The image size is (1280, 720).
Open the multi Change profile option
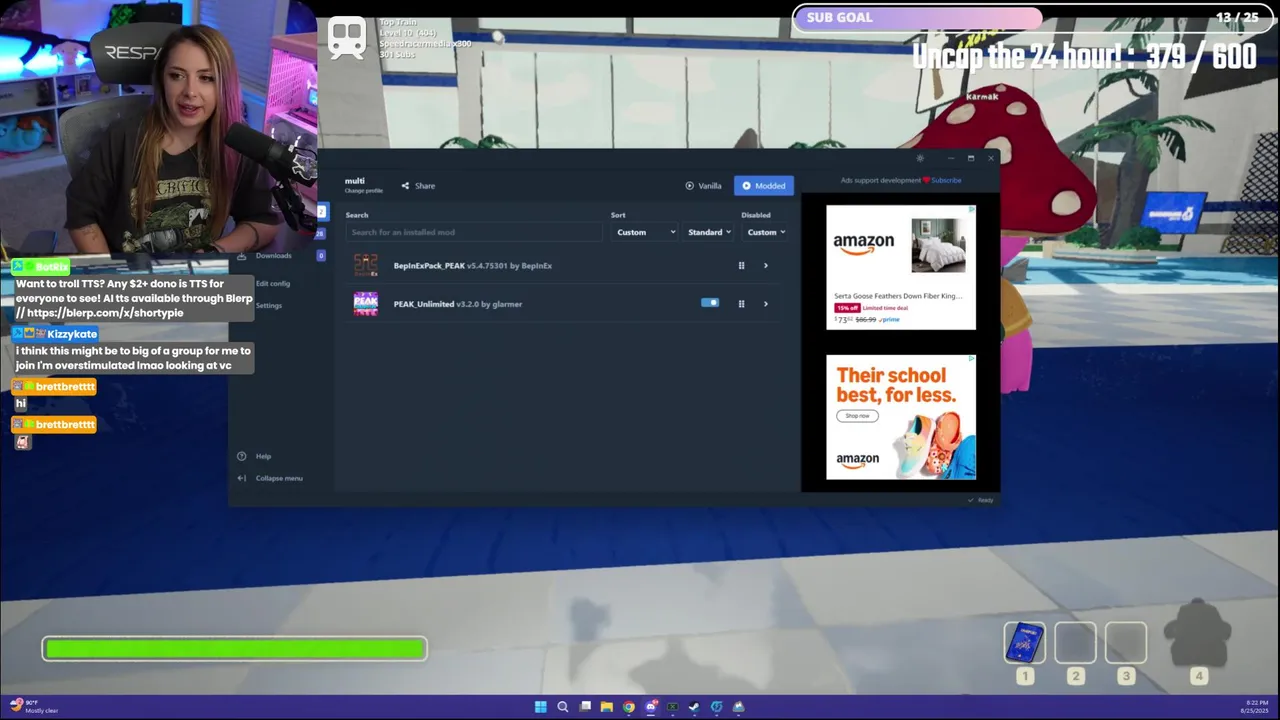tap(363, 190)
